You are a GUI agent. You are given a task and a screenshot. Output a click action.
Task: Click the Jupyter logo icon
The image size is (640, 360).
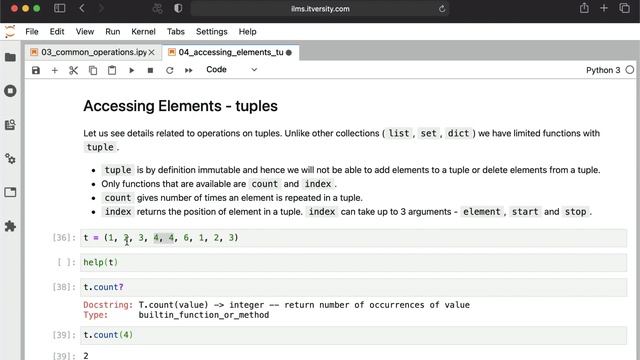click(10, 31)
